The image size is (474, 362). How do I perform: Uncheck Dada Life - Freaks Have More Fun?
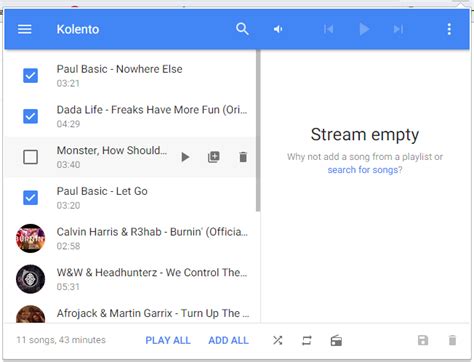point(30,116)
